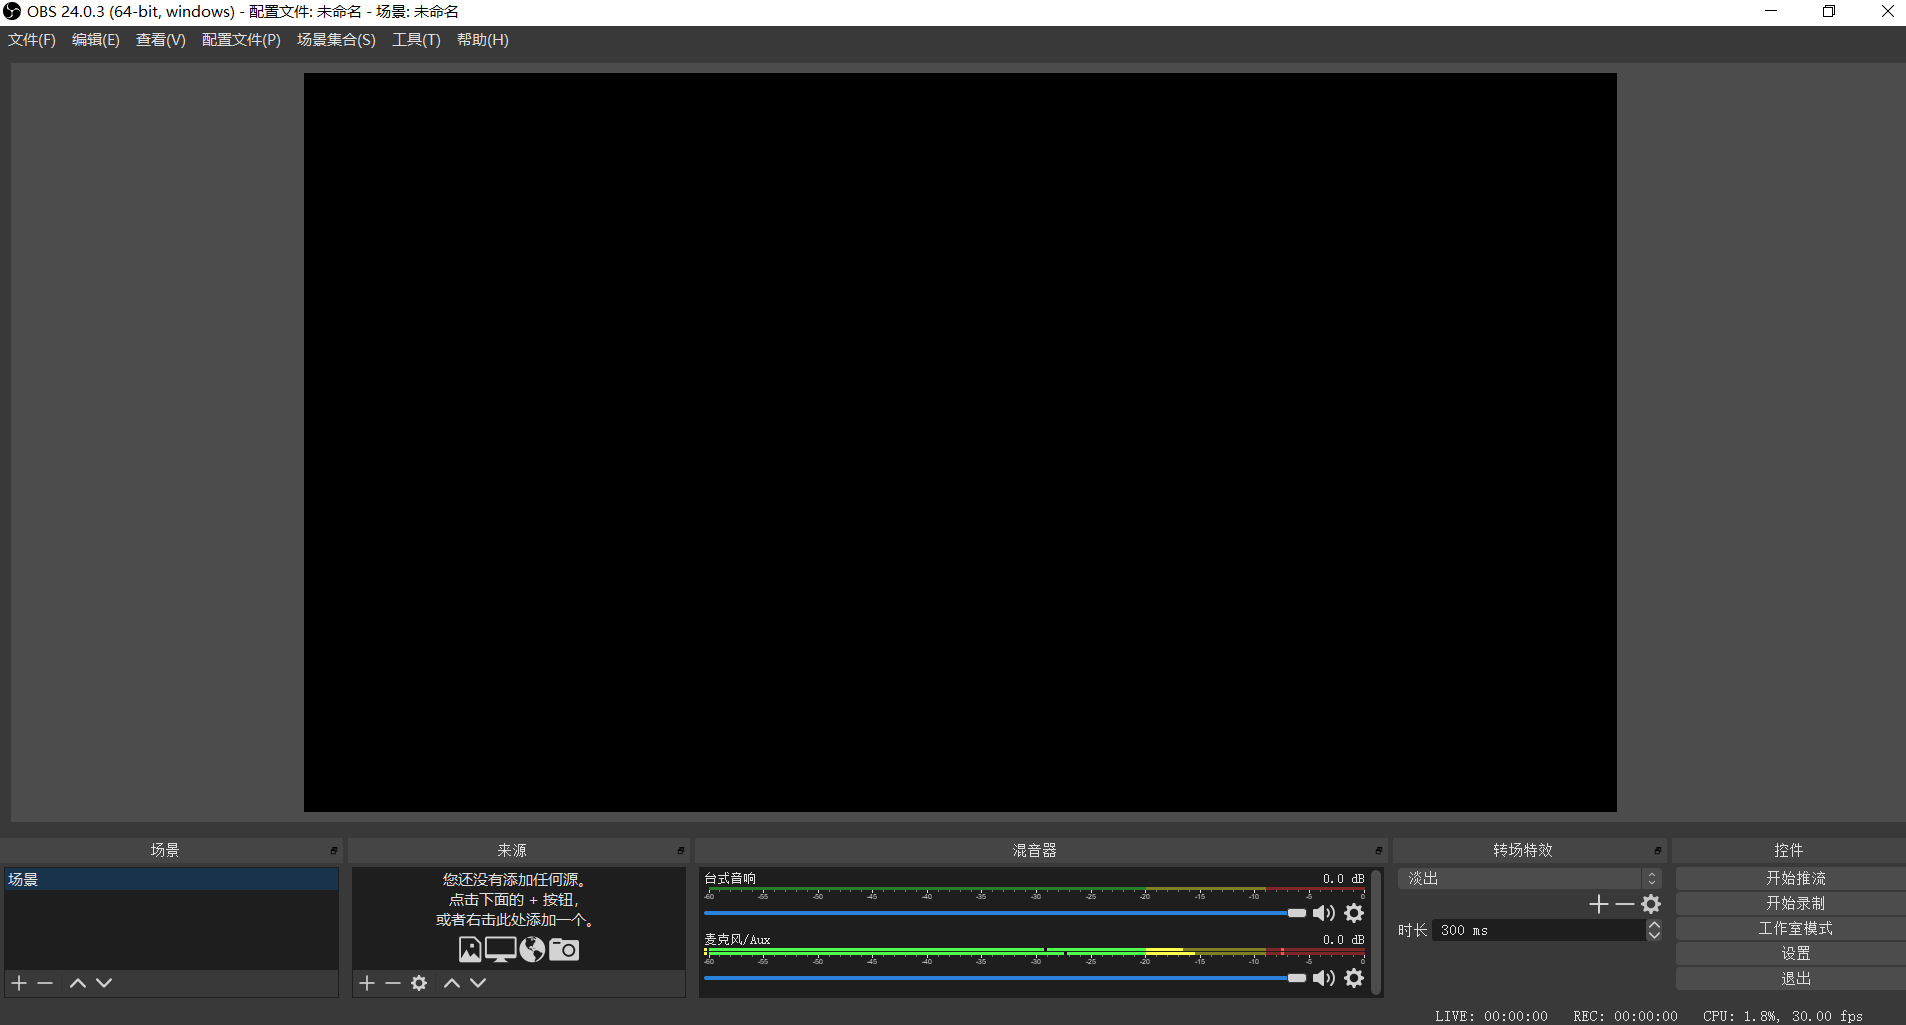Remove the selected scene with minus icon
This screenshot has height=1025, width=1906.
coord(45,983)
